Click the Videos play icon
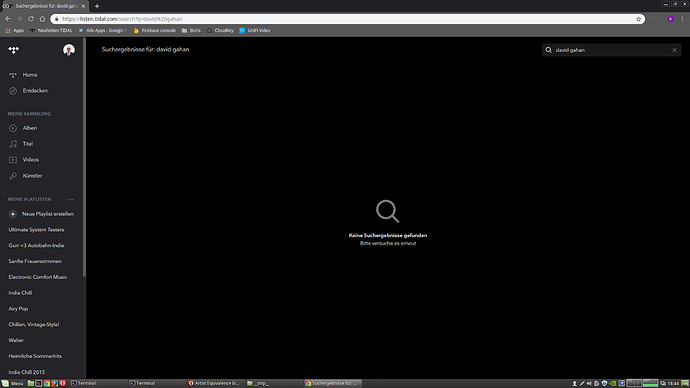The height and width of the screenshot is (388, 690). pyautogui.click(x=13, y=160)
